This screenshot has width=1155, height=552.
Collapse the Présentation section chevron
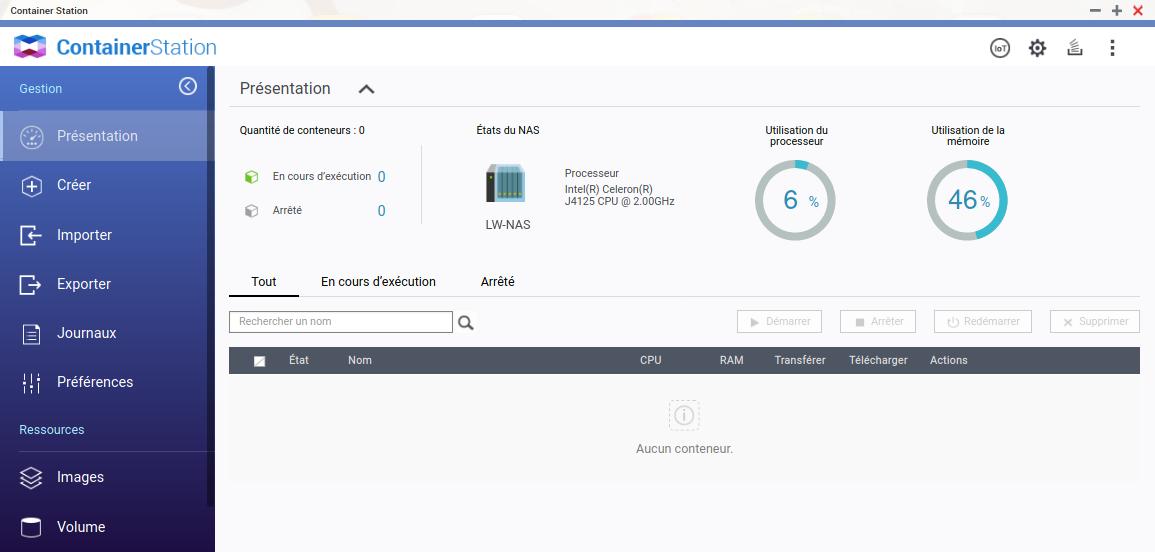[366, 89]
